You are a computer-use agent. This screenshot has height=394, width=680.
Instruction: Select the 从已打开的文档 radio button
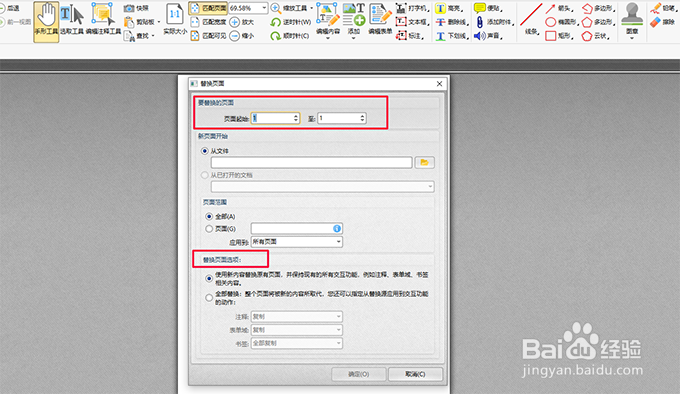coord(204,175)
